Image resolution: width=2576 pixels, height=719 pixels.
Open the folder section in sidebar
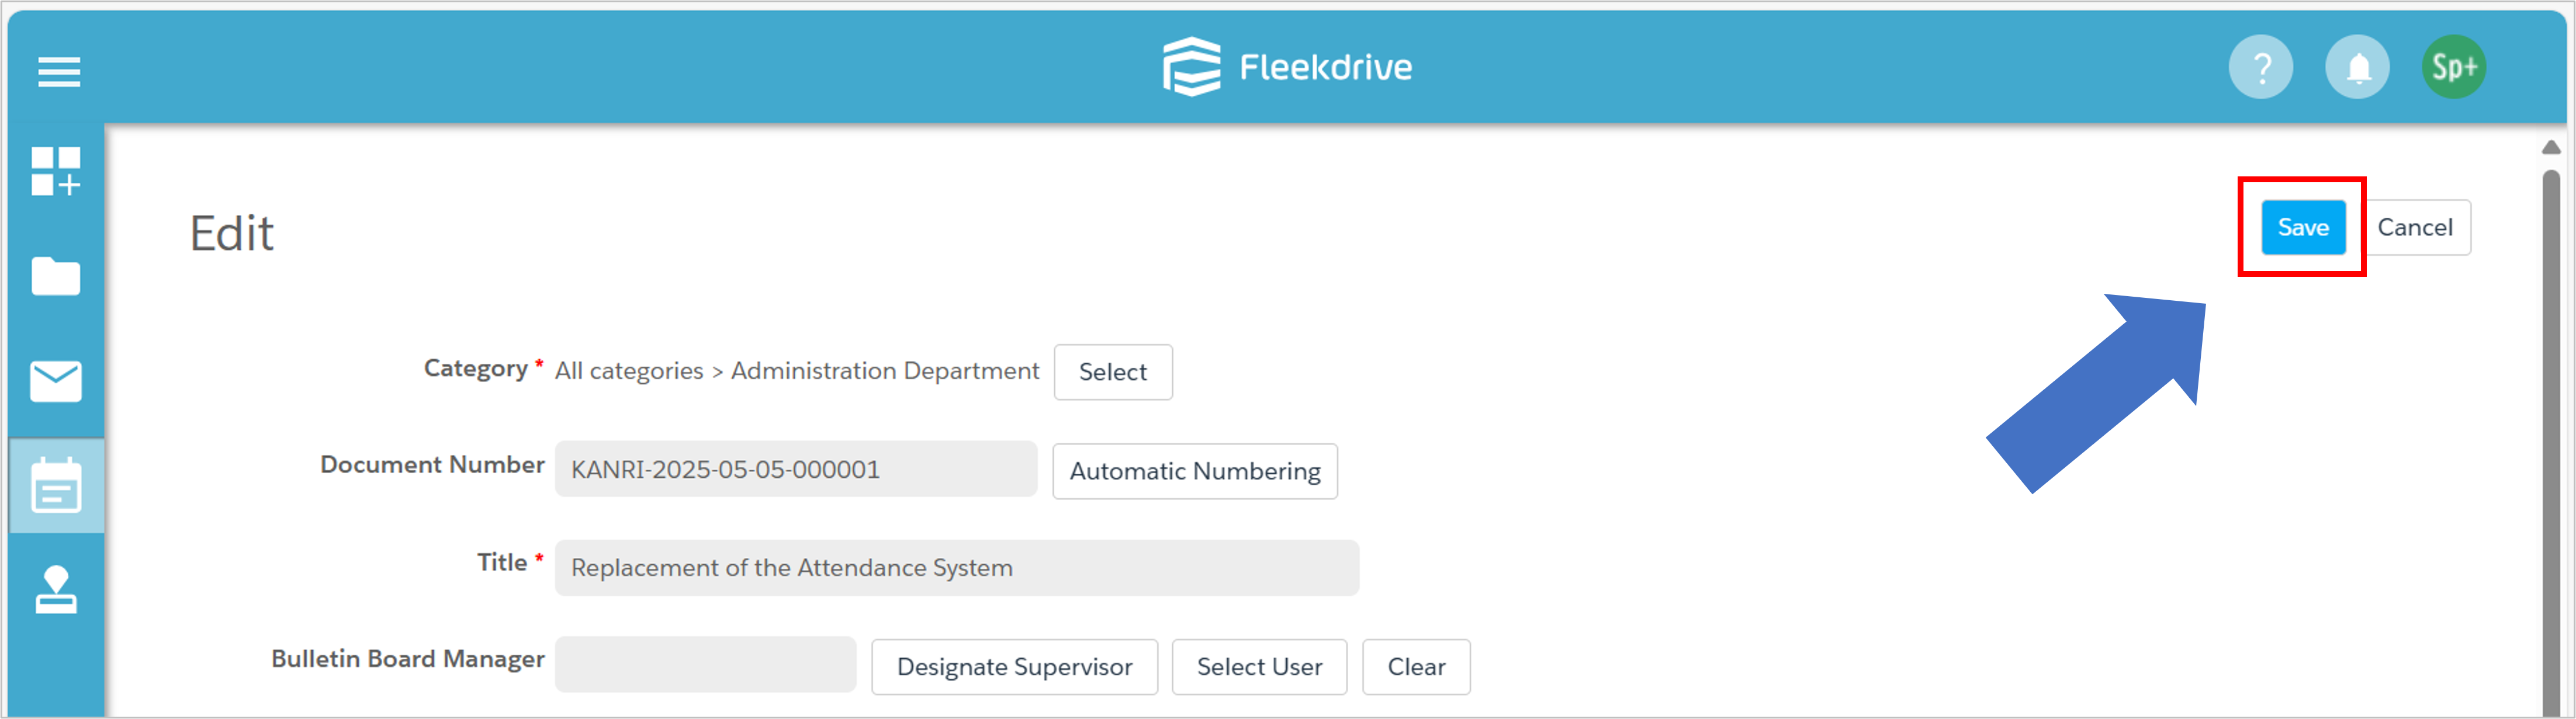coord(56,276)
